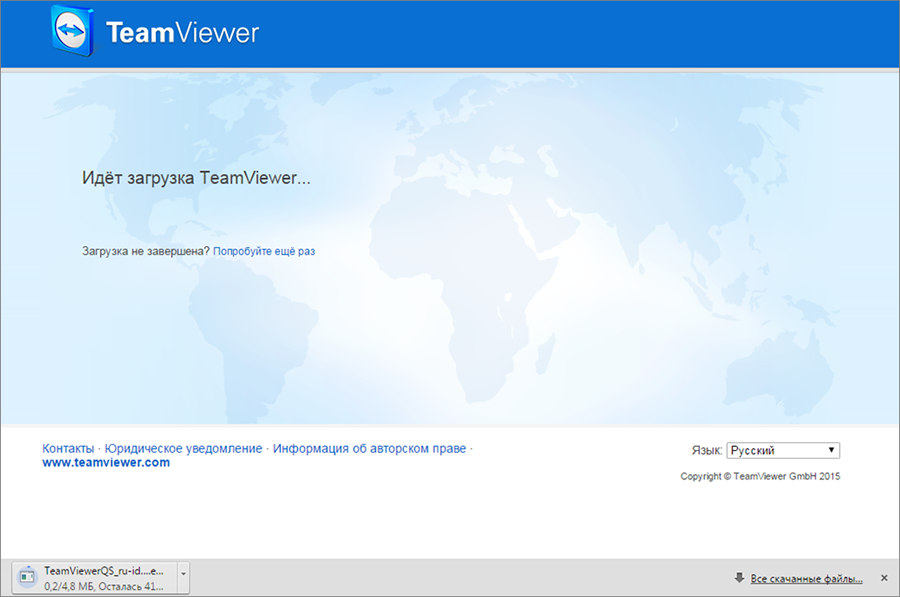Click the 'Copyright © TeamViewer GmbH 2015' text
This screenshot has width=900, height=597.
pos(760,476)
